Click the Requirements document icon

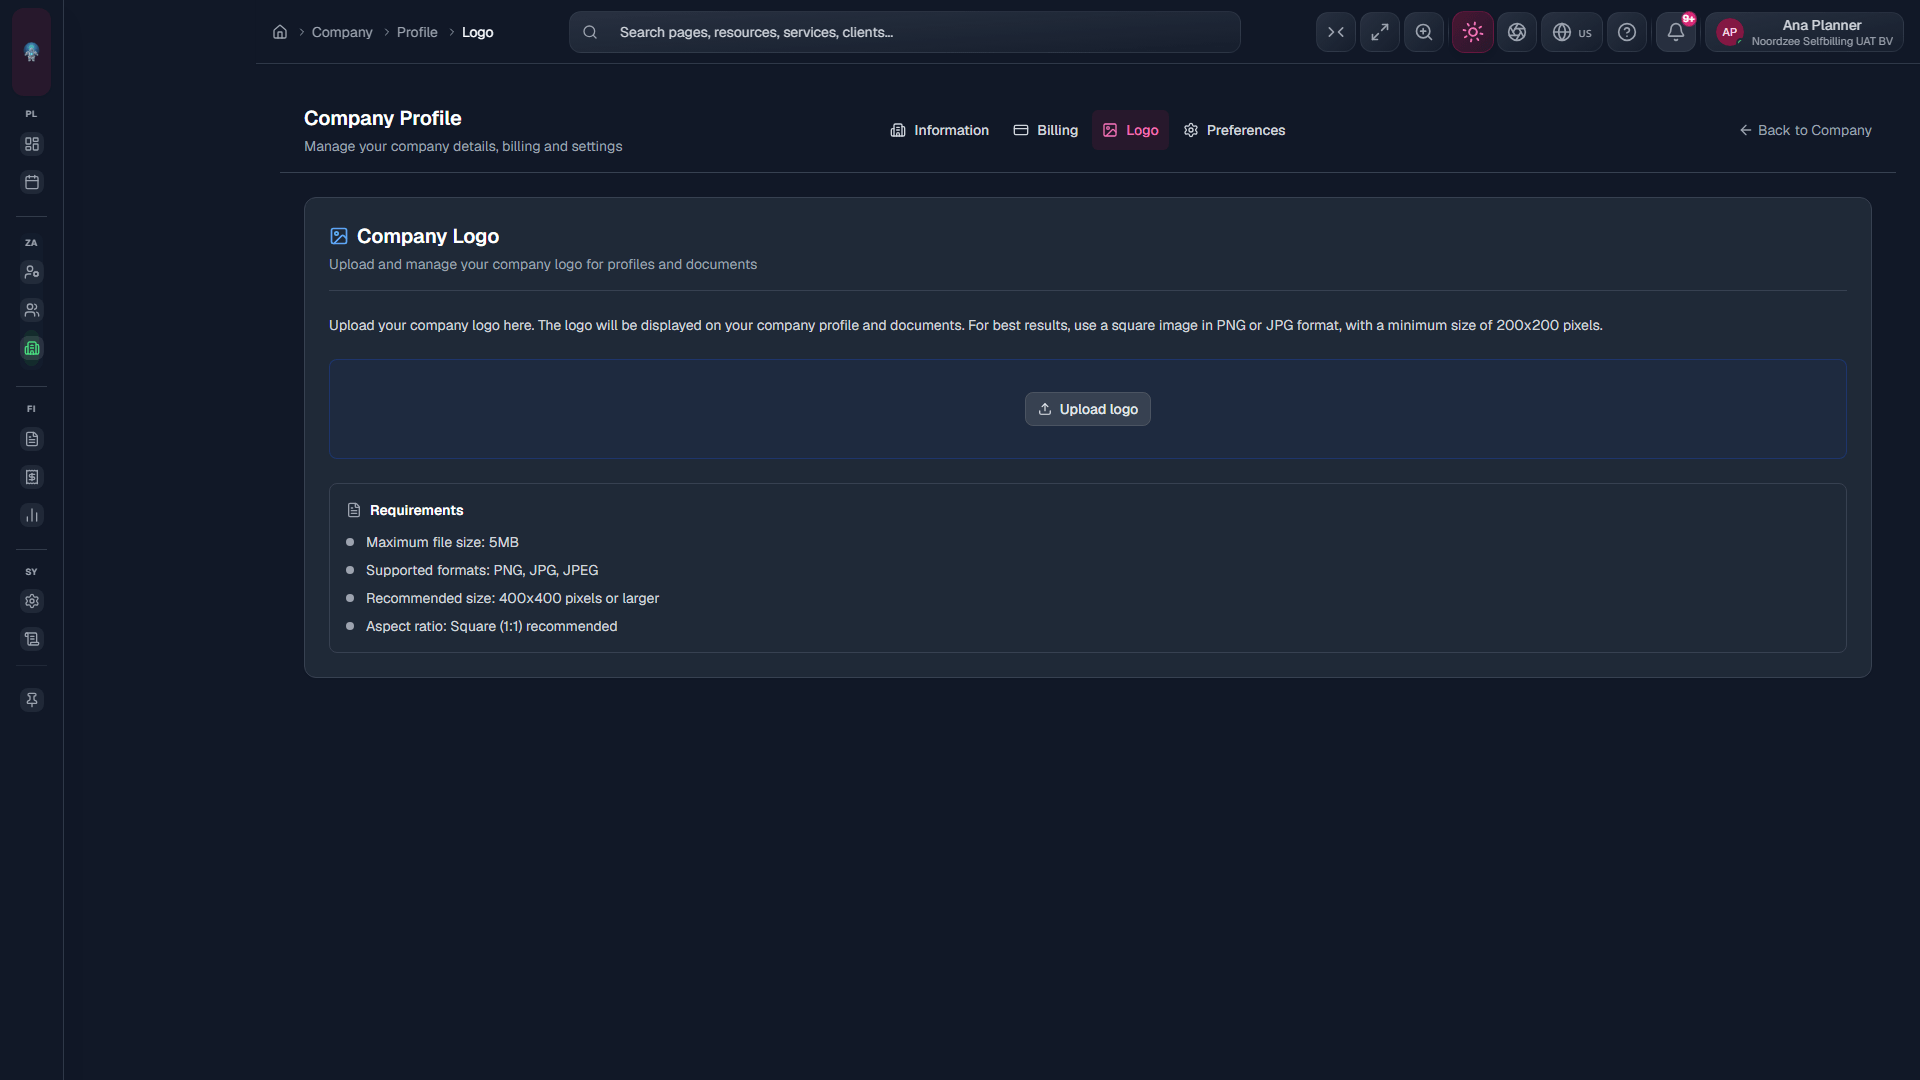tap(354, 510)
